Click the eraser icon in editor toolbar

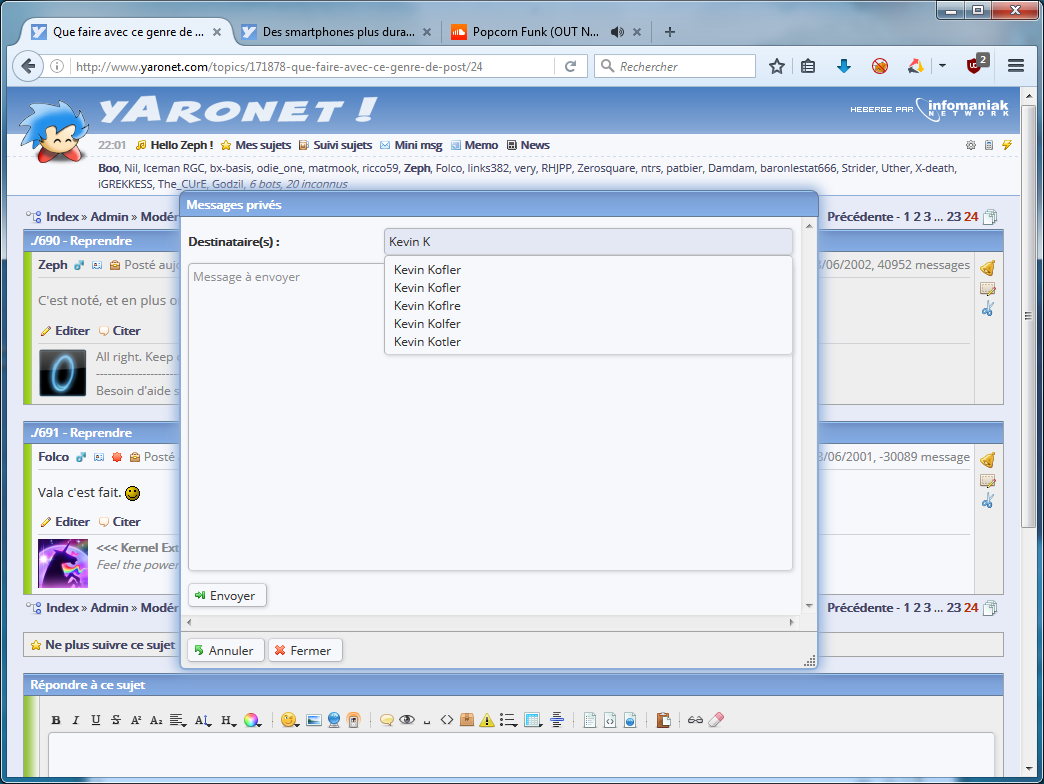point(715,720)
